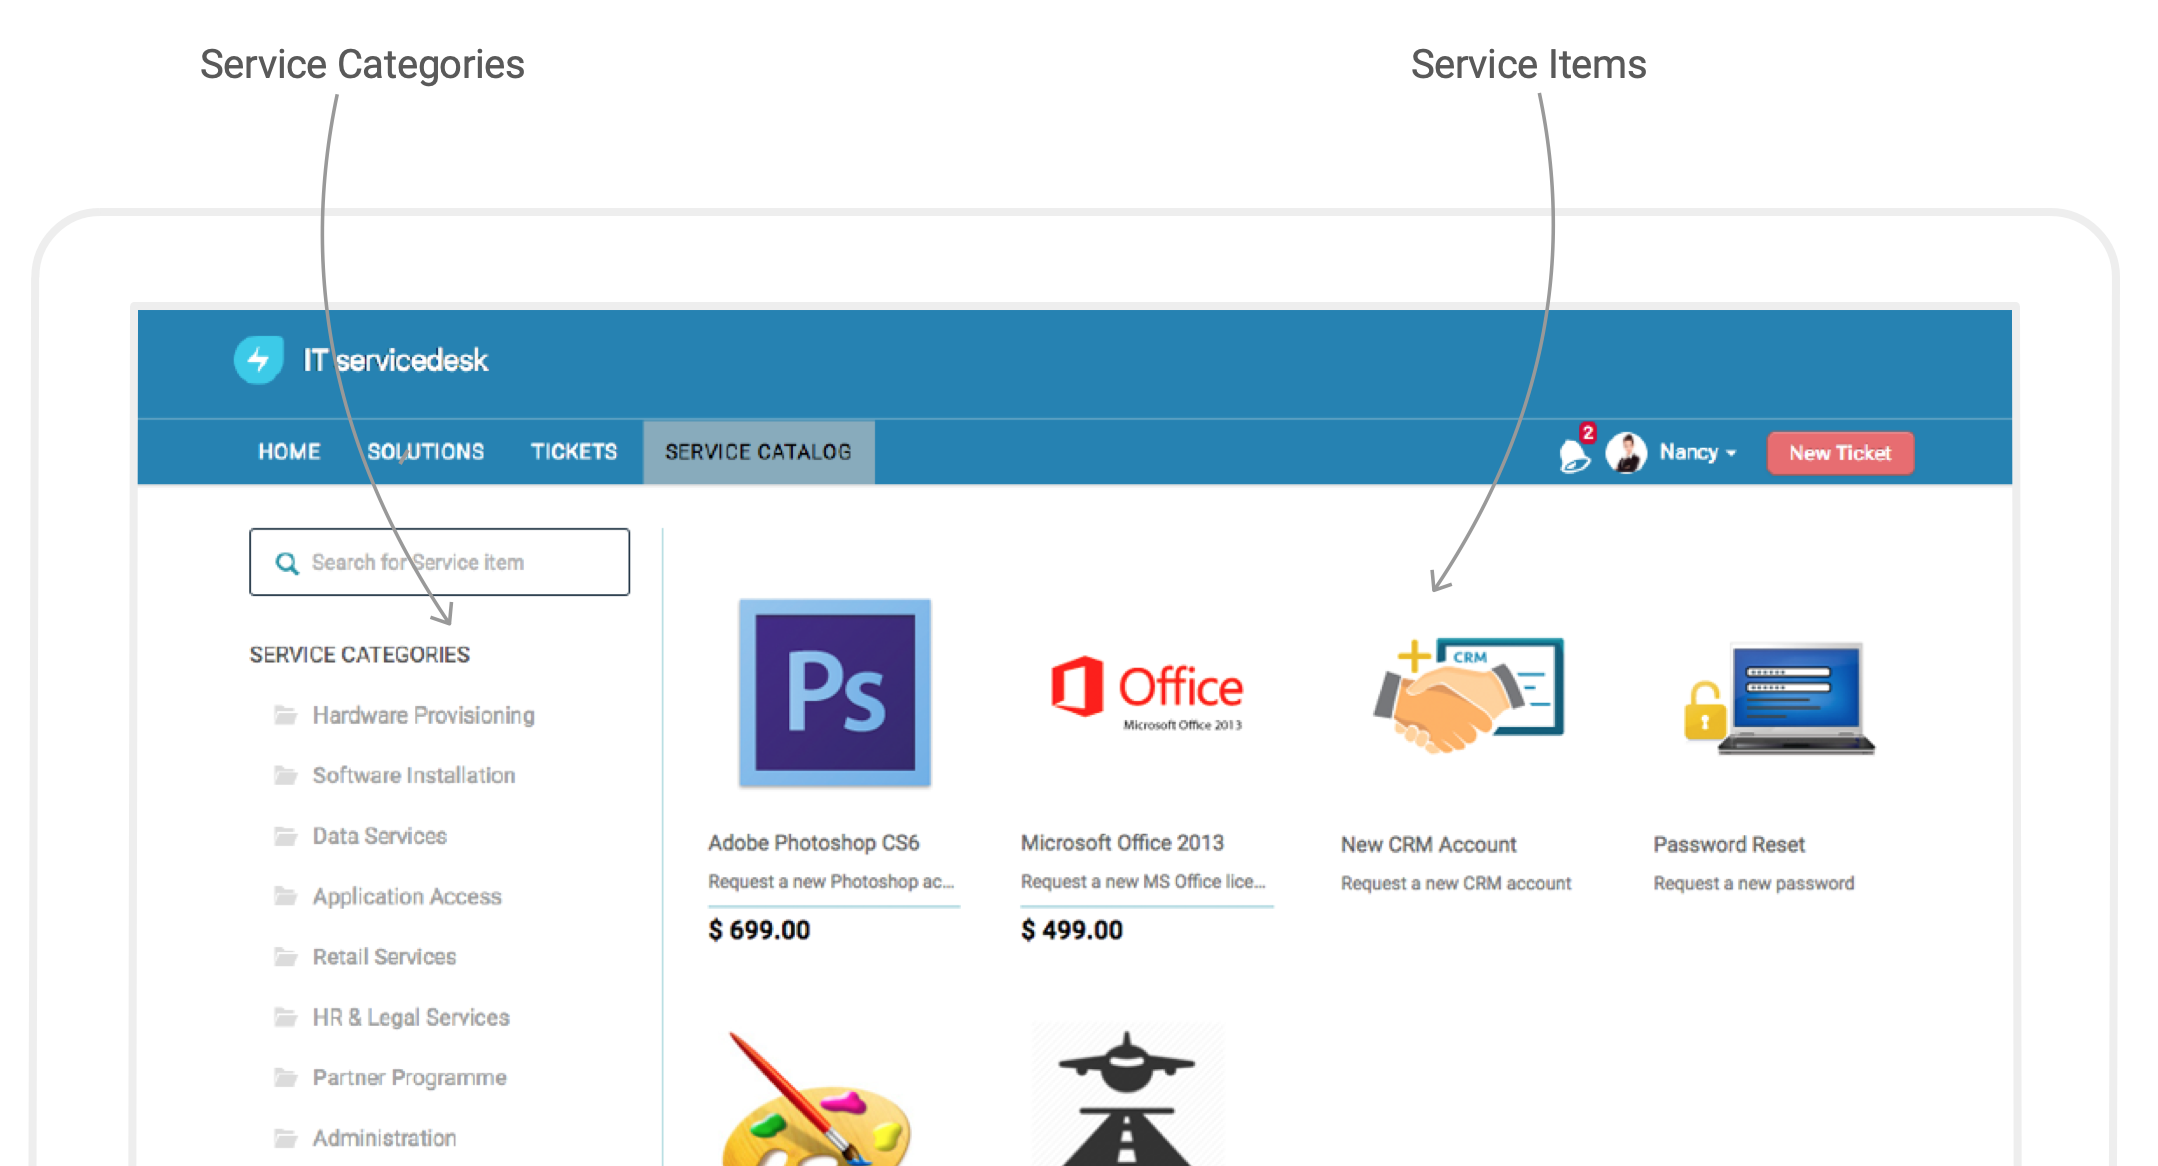This screenshot has width=2158, height=1166.
Task: Click the Partner Programme folder icon
Action: 286,1077
